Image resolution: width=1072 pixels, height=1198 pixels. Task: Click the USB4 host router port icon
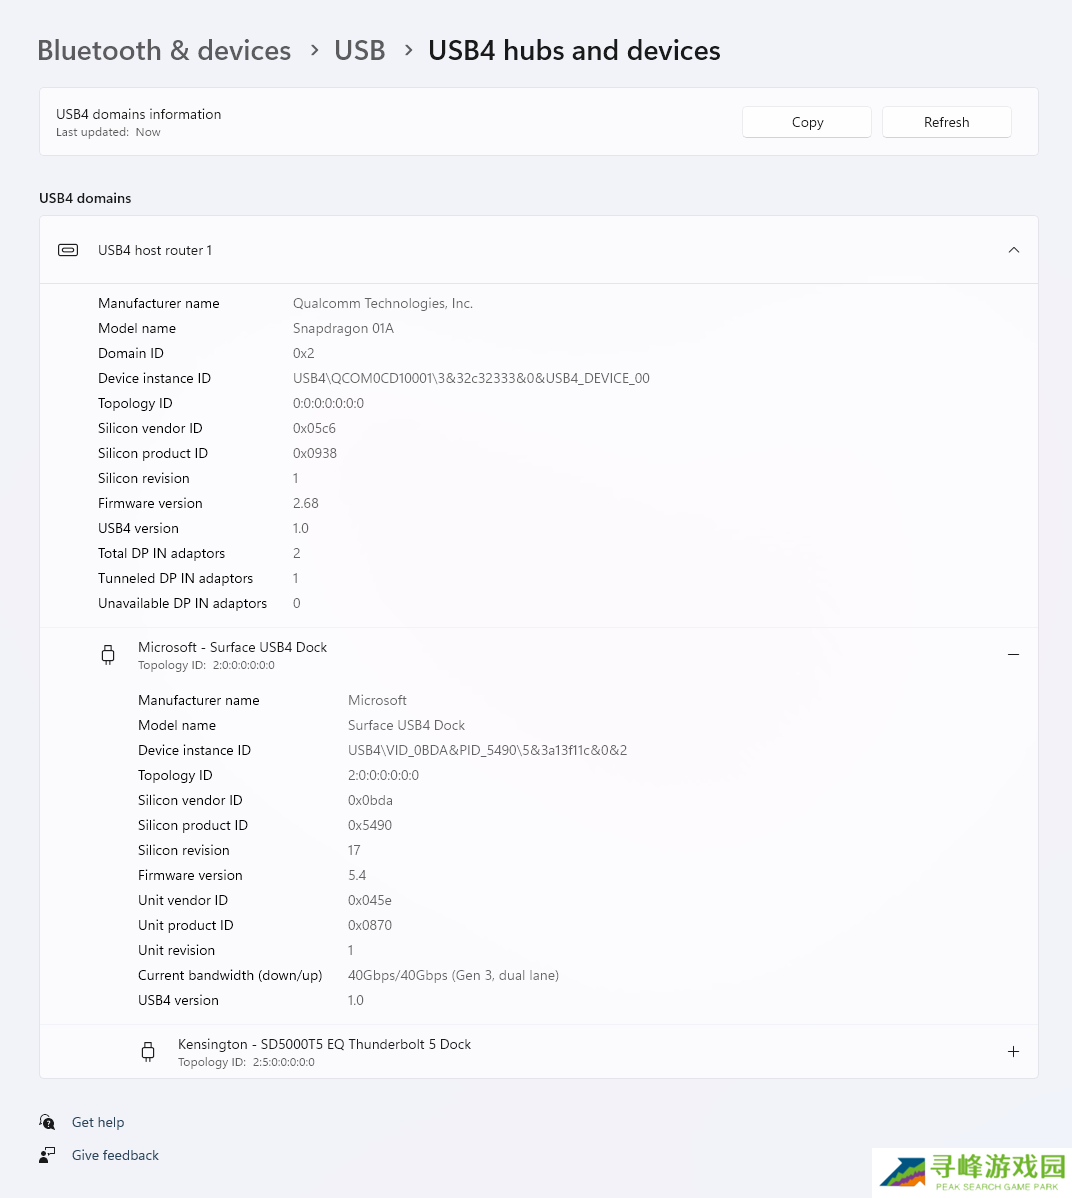click(x=68, y=250)
